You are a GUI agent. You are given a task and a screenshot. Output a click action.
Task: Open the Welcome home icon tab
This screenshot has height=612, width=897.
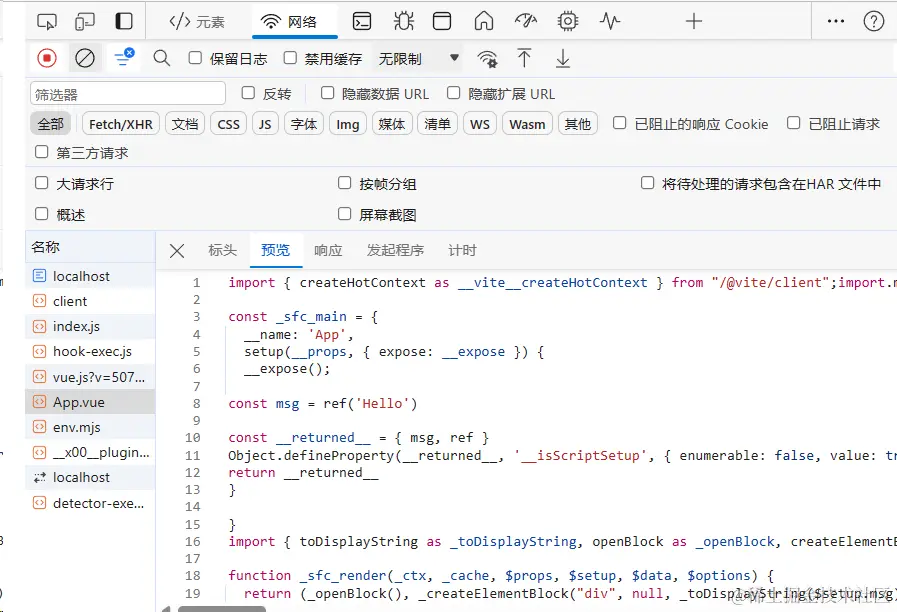click(x=483, y=22)
